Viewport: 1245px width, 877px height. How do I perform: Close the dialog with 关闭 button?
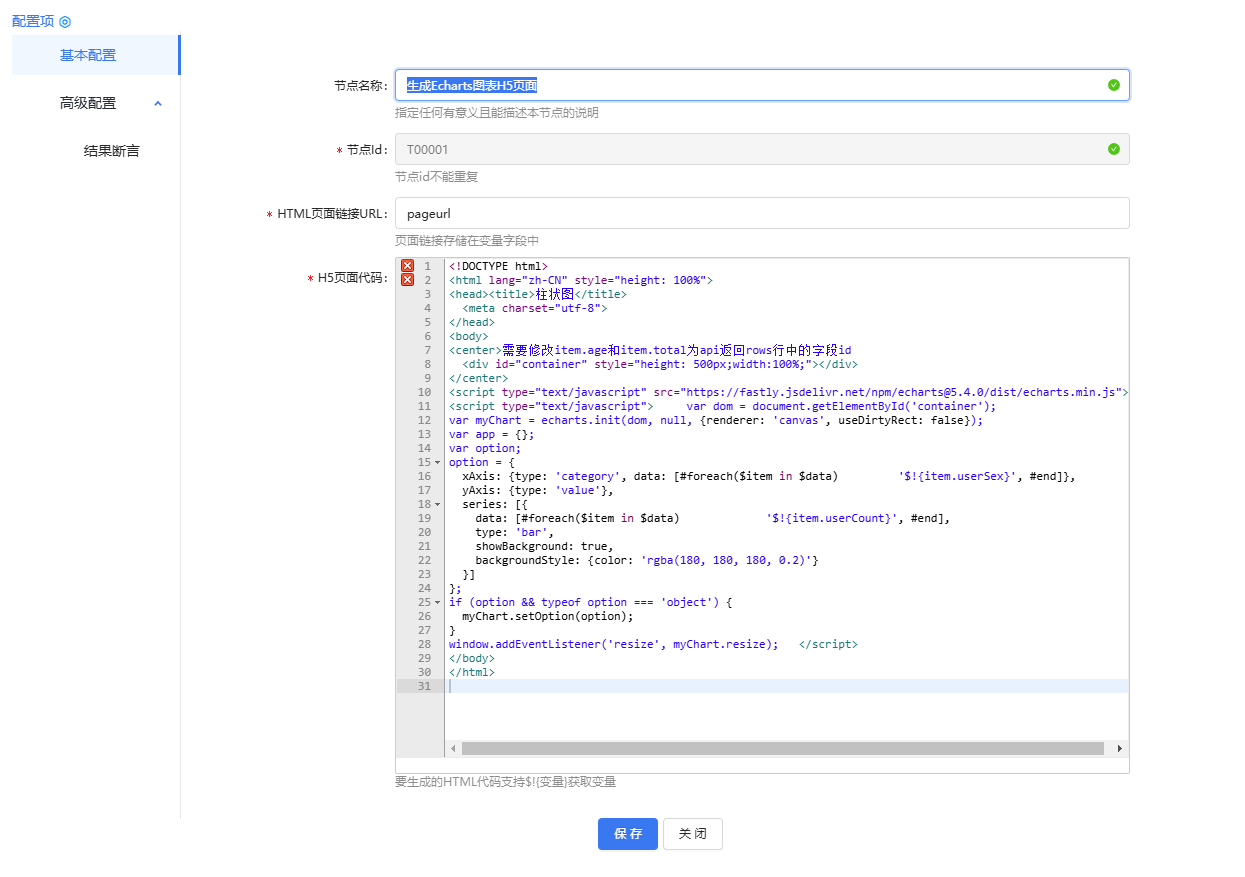pyautogui.click(x=693, y=834)
